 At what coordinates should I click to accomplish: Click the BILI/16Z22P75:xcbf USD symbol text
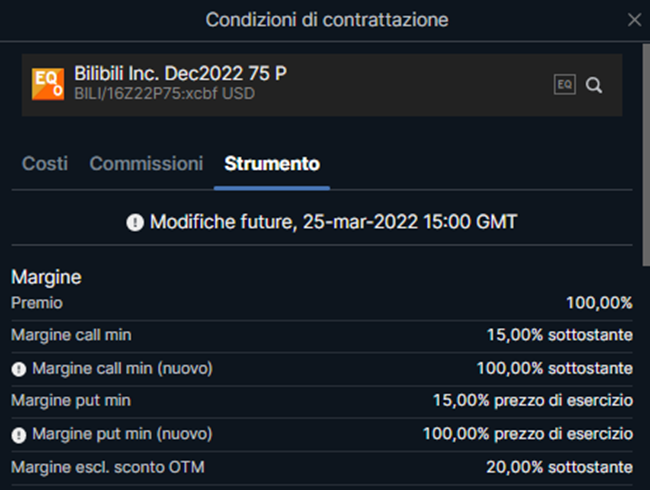164,94
